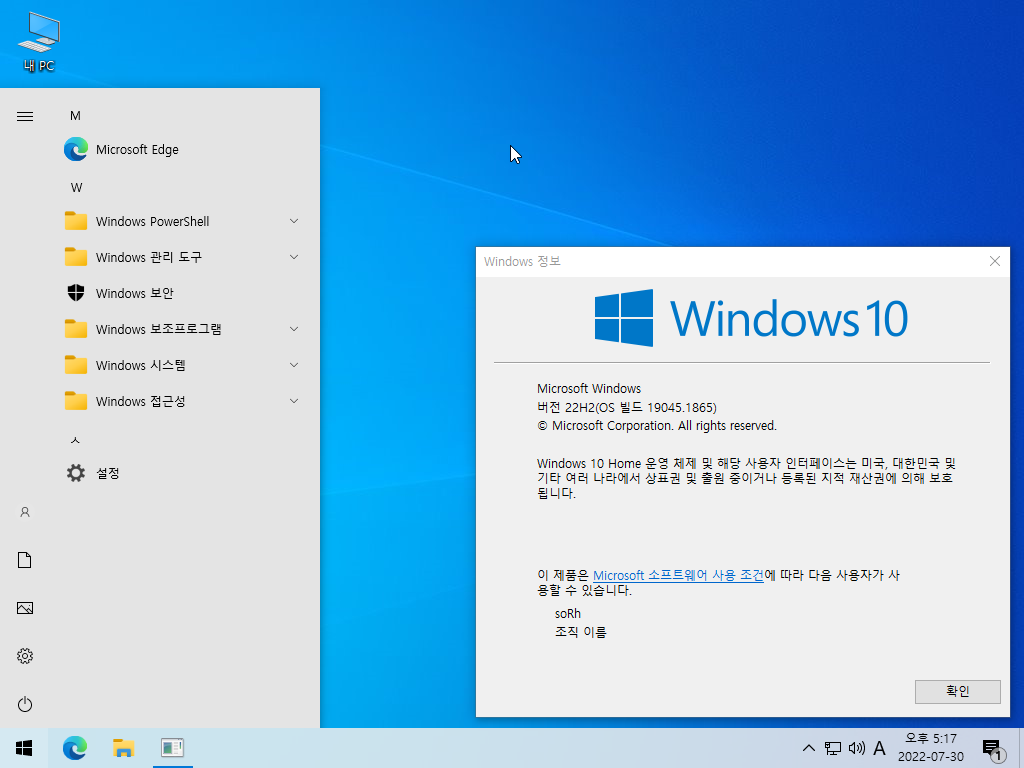Select the ㅅ group header
The height and width of the screenshot is (768, 1024).
pos(75,440)
